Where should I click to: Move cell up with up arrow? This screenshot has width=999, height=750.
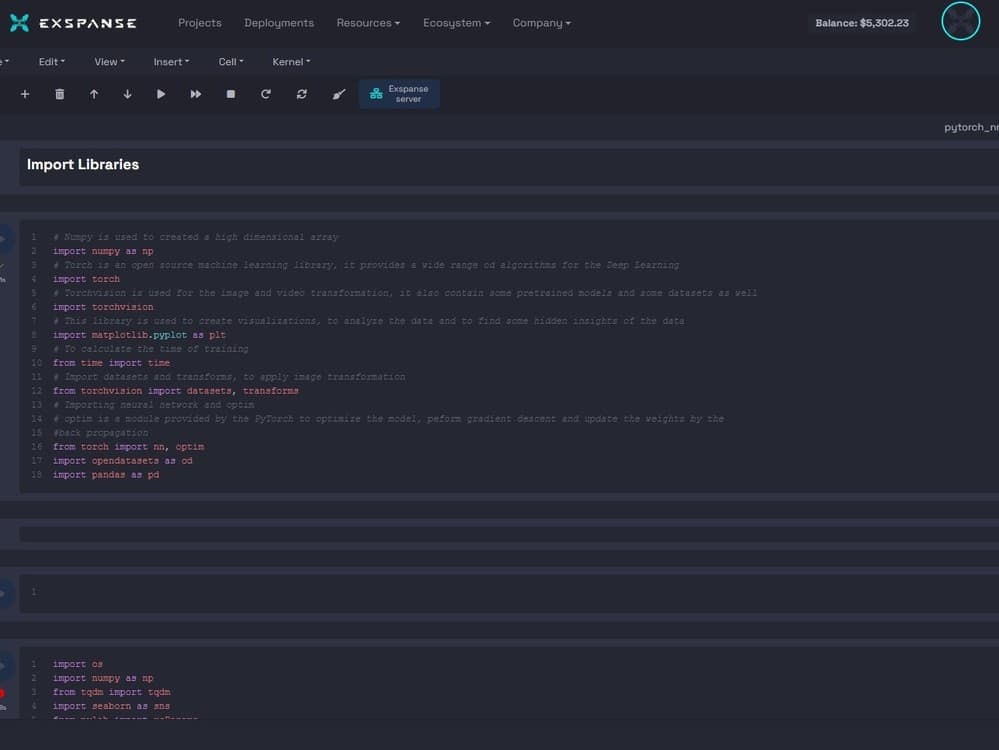(94, 94)
